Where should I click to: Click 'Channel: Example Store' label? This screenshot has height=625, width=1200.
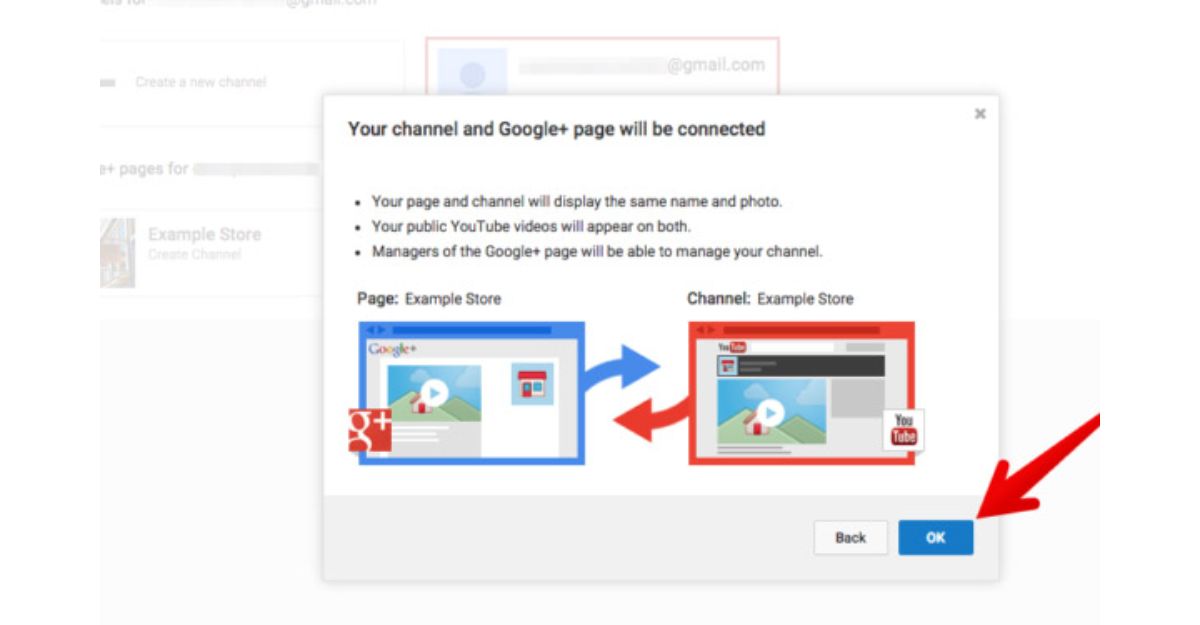click(x=770, y=299)
